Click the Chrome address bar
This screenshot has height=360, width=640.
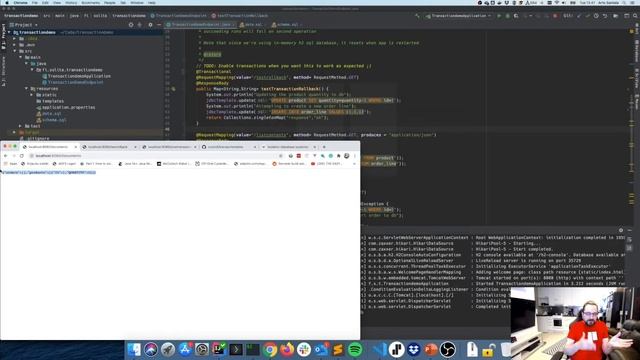(x=155, y=156)
